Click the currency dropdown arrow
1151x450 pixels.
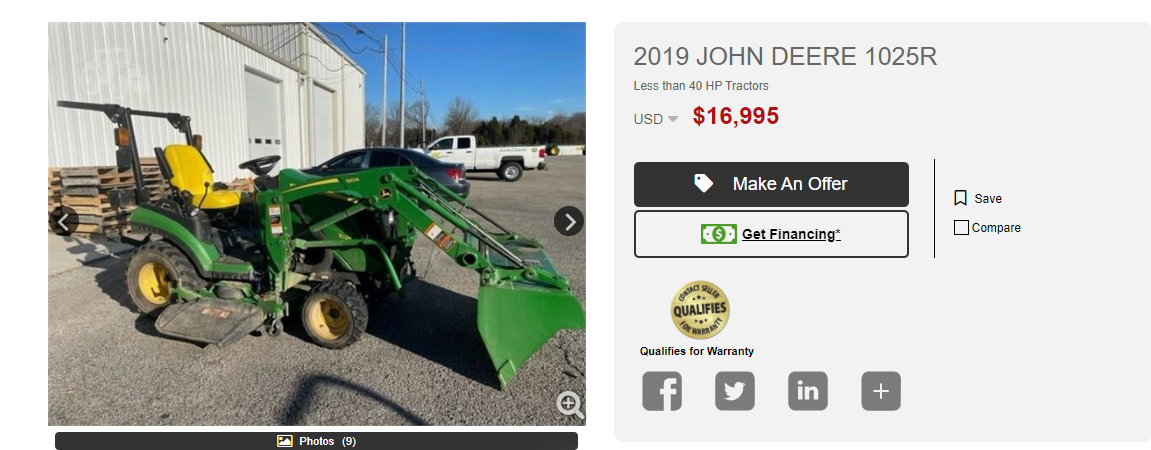click(672, 119)
